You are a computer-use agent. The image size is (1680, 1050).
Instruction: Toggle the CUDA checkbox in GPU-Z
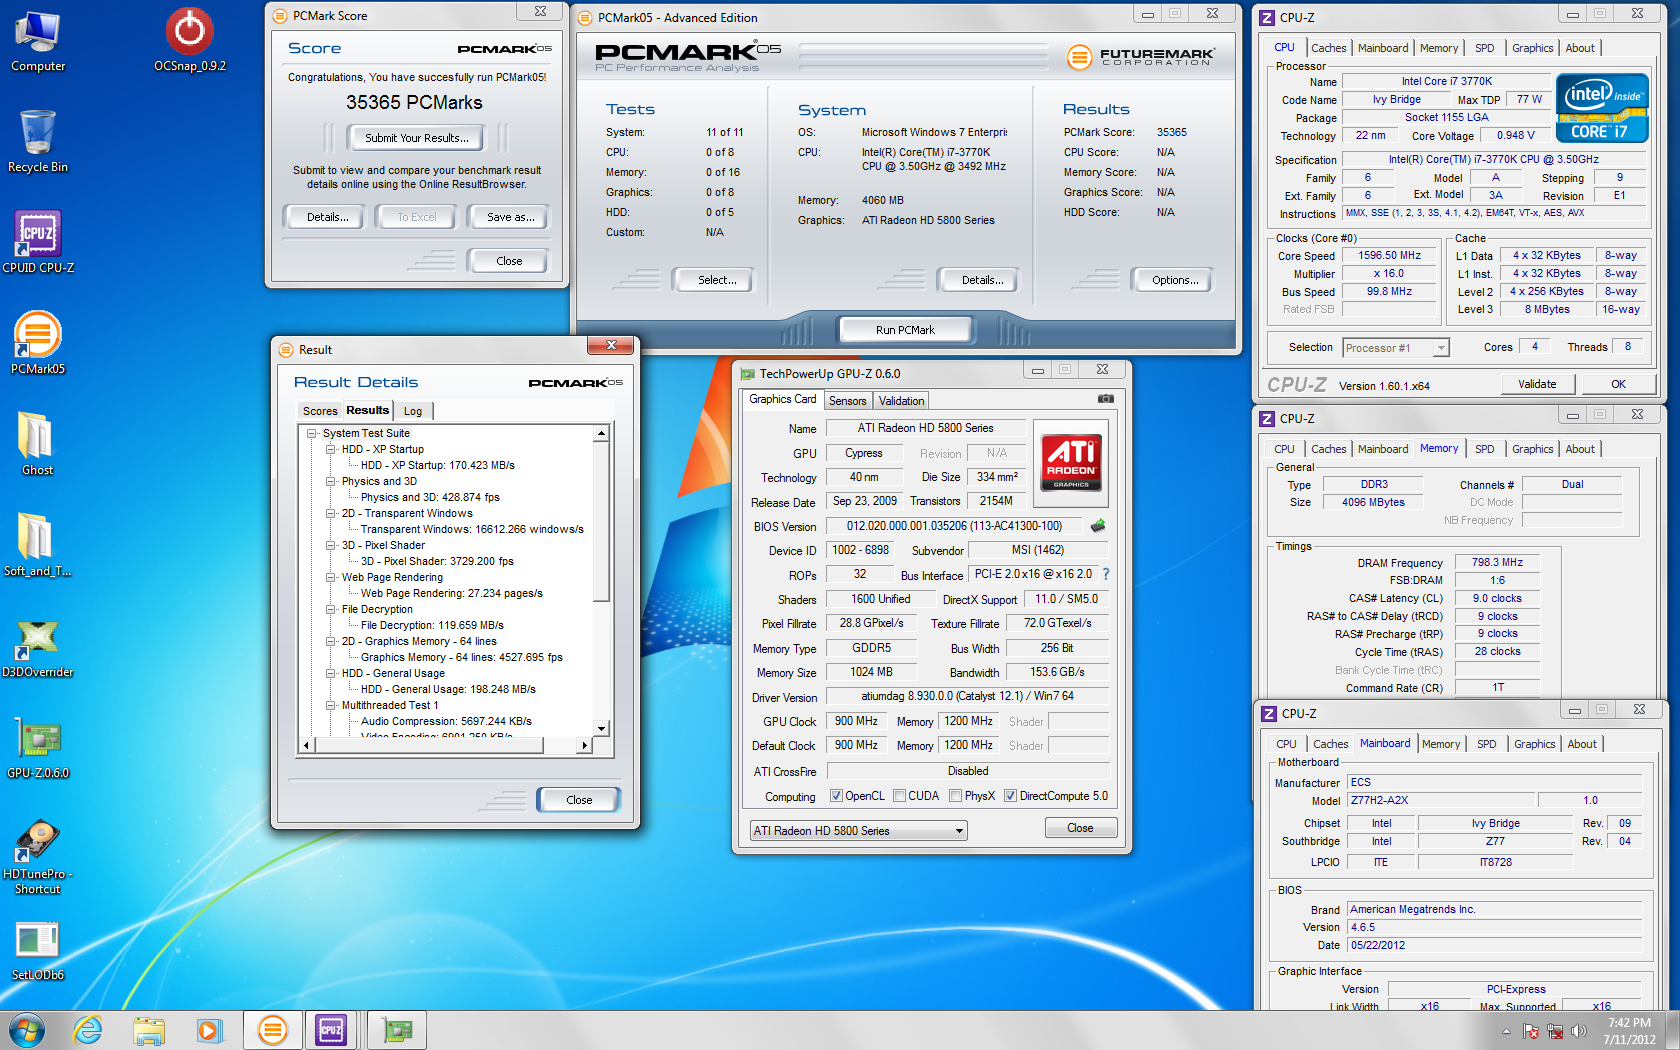pos(900,796)
